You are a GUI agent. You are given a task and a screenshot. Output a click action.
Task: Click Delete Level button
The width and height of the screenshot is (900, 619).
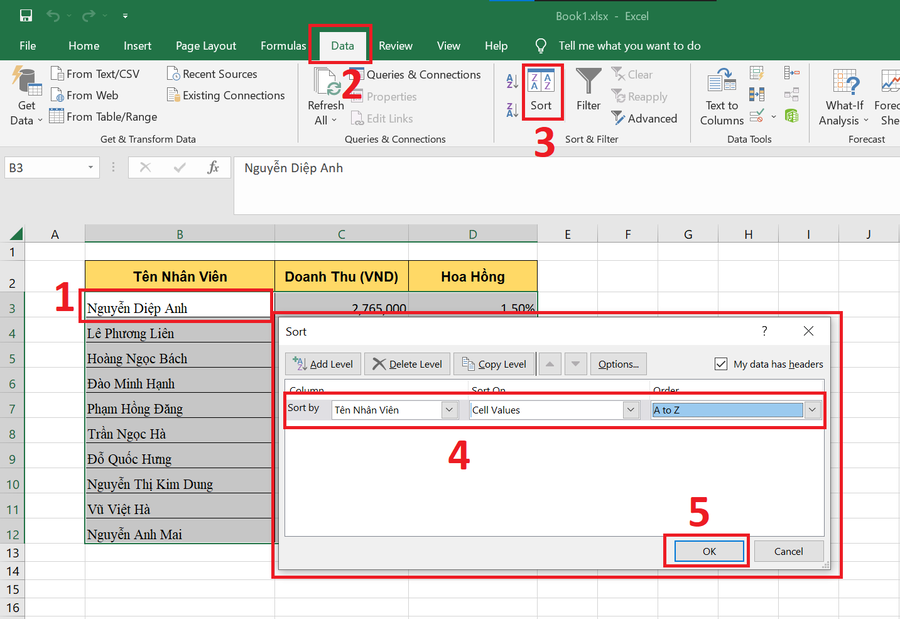pos(407,364)
